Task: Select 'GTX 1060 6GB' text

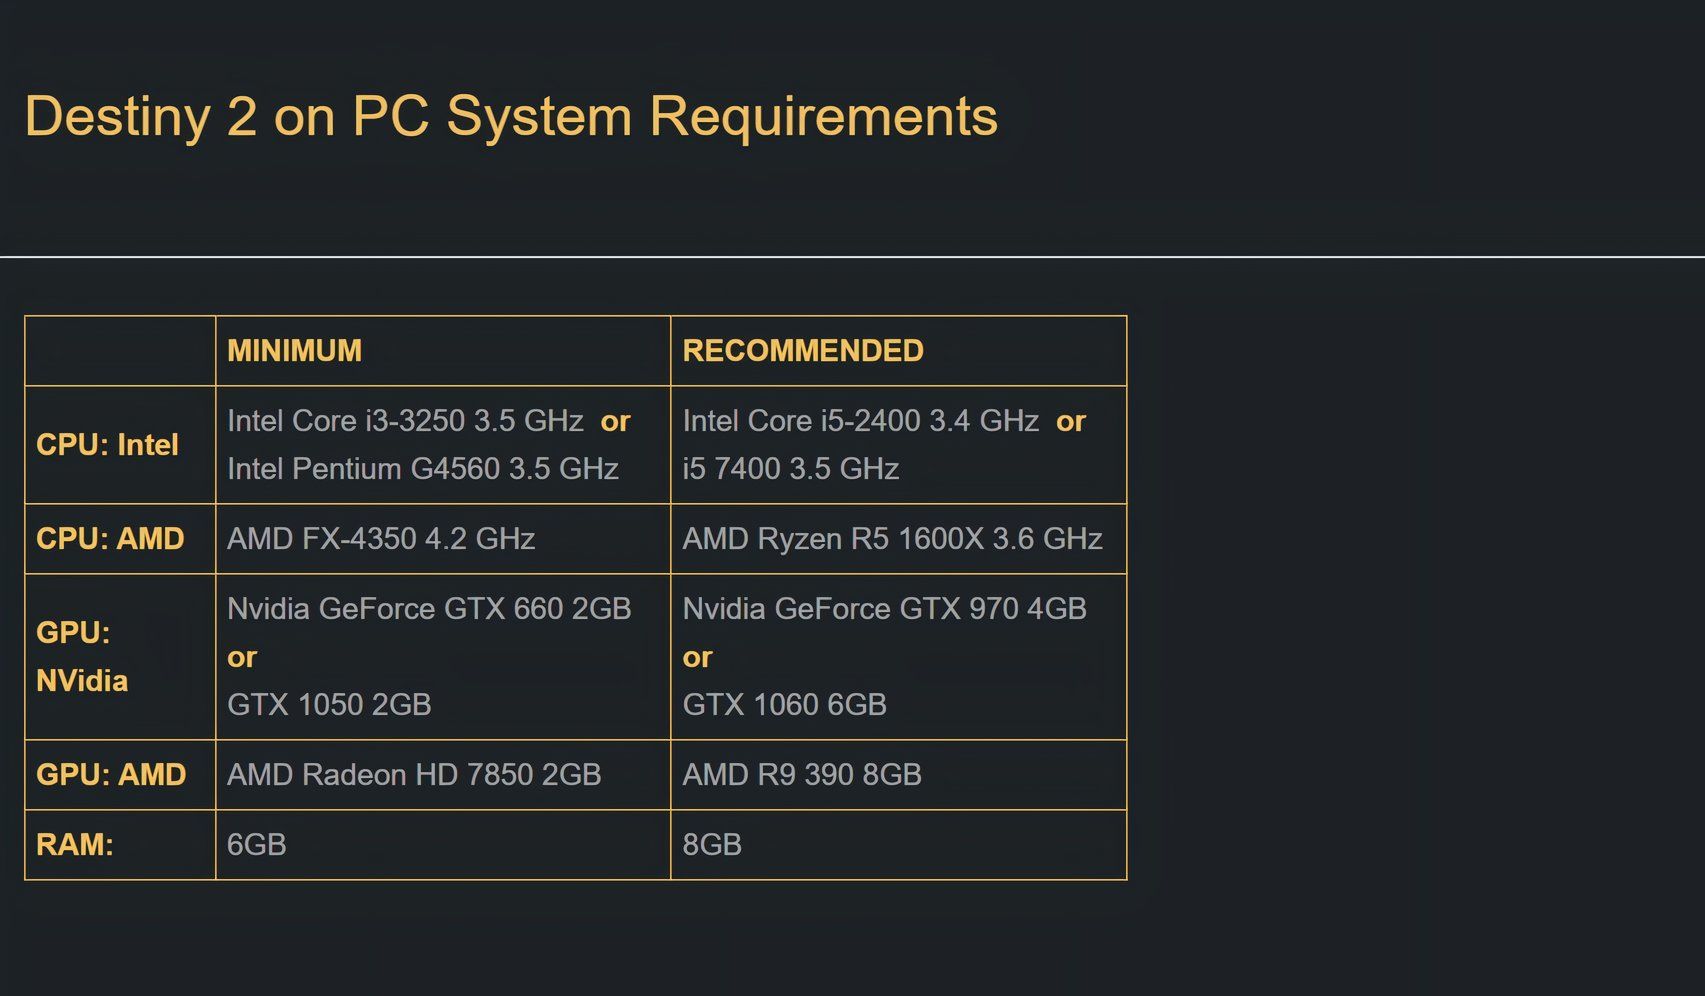Action: point(784,705)
